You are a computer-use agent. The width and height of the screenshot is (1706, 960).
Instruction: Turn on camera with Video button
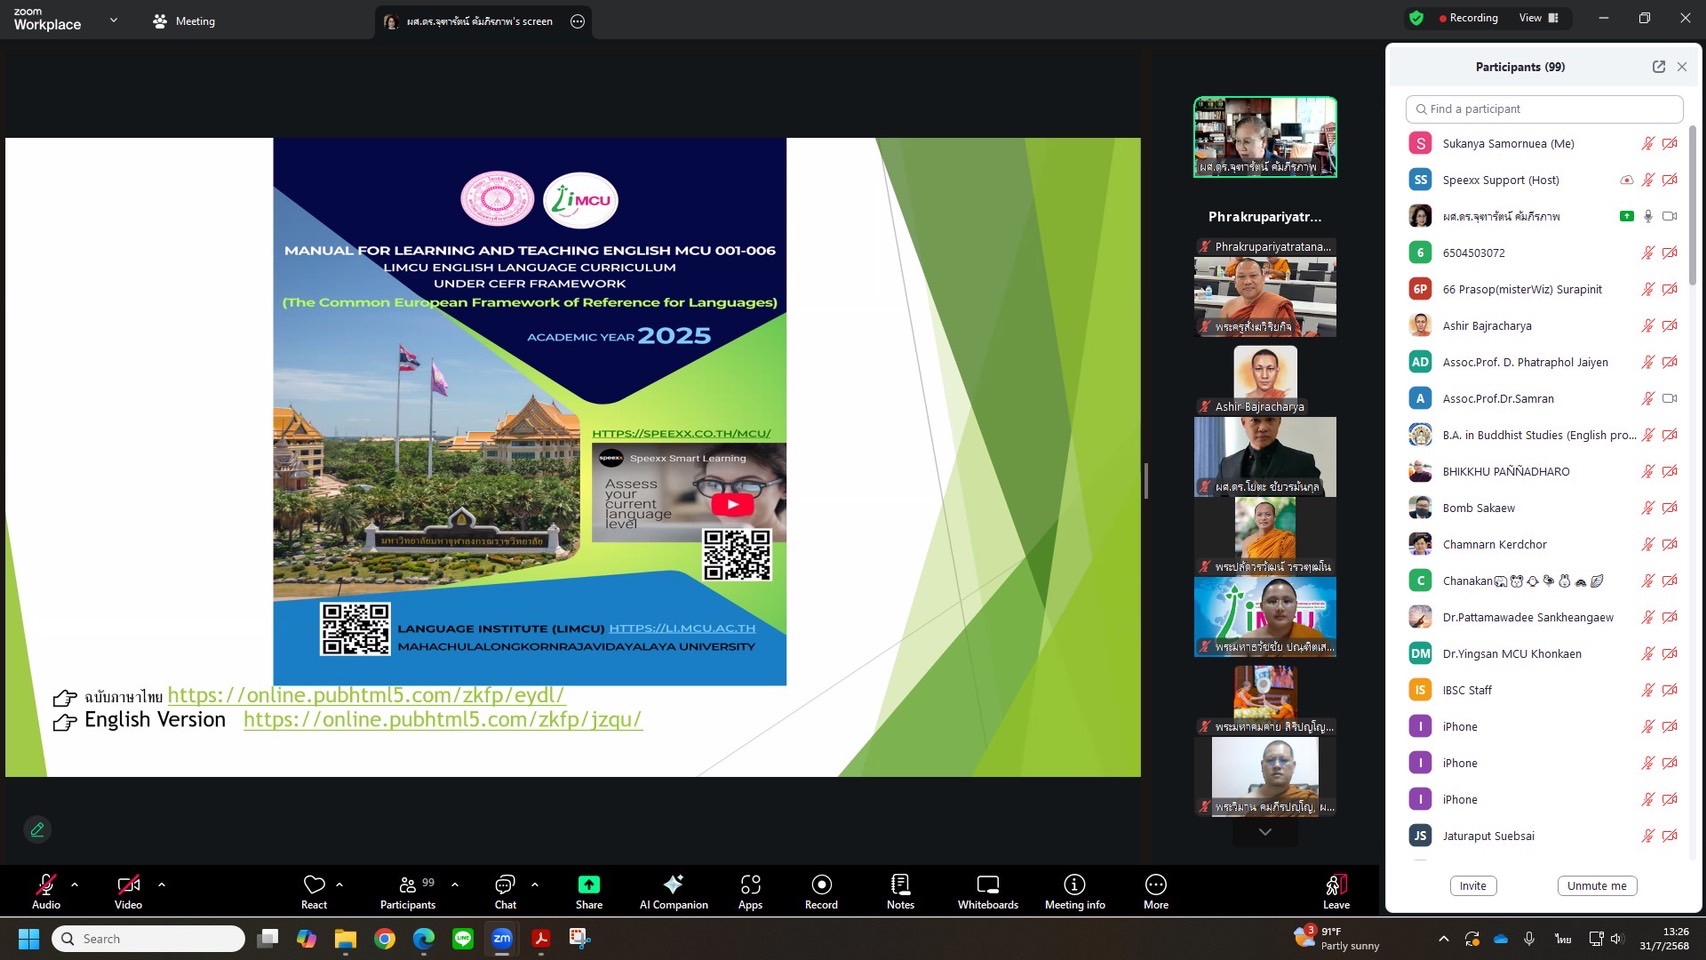(x=128, y=891)
